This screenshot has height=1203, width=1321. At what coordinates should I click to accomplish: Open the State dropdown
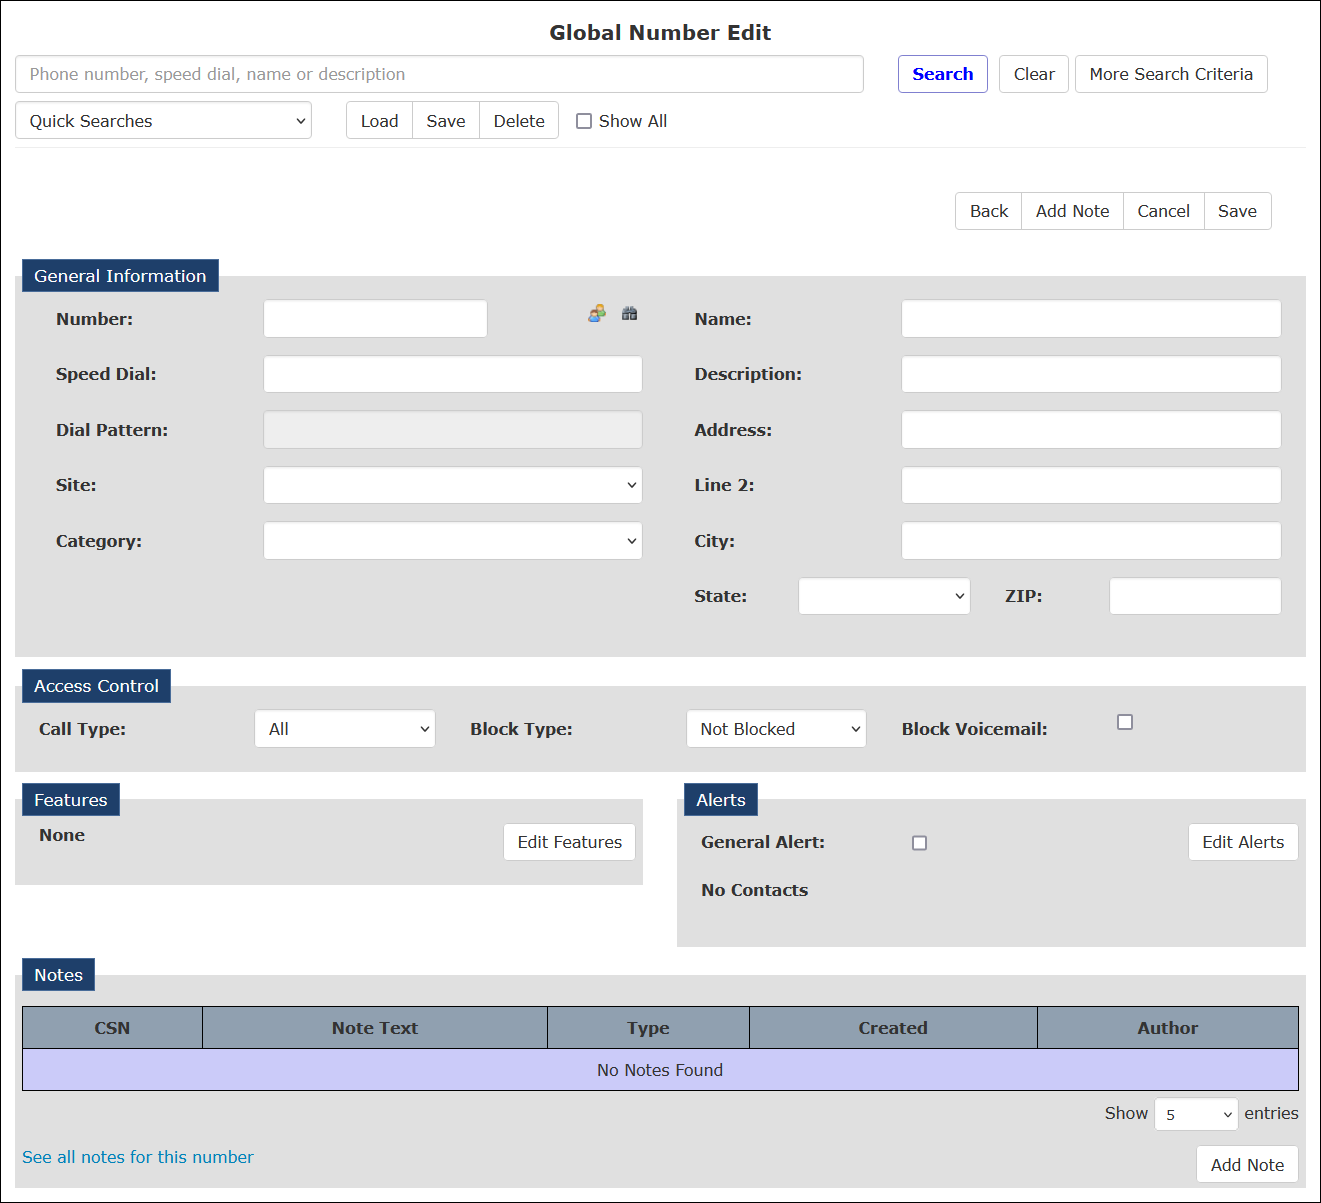(x=884, y=596)
